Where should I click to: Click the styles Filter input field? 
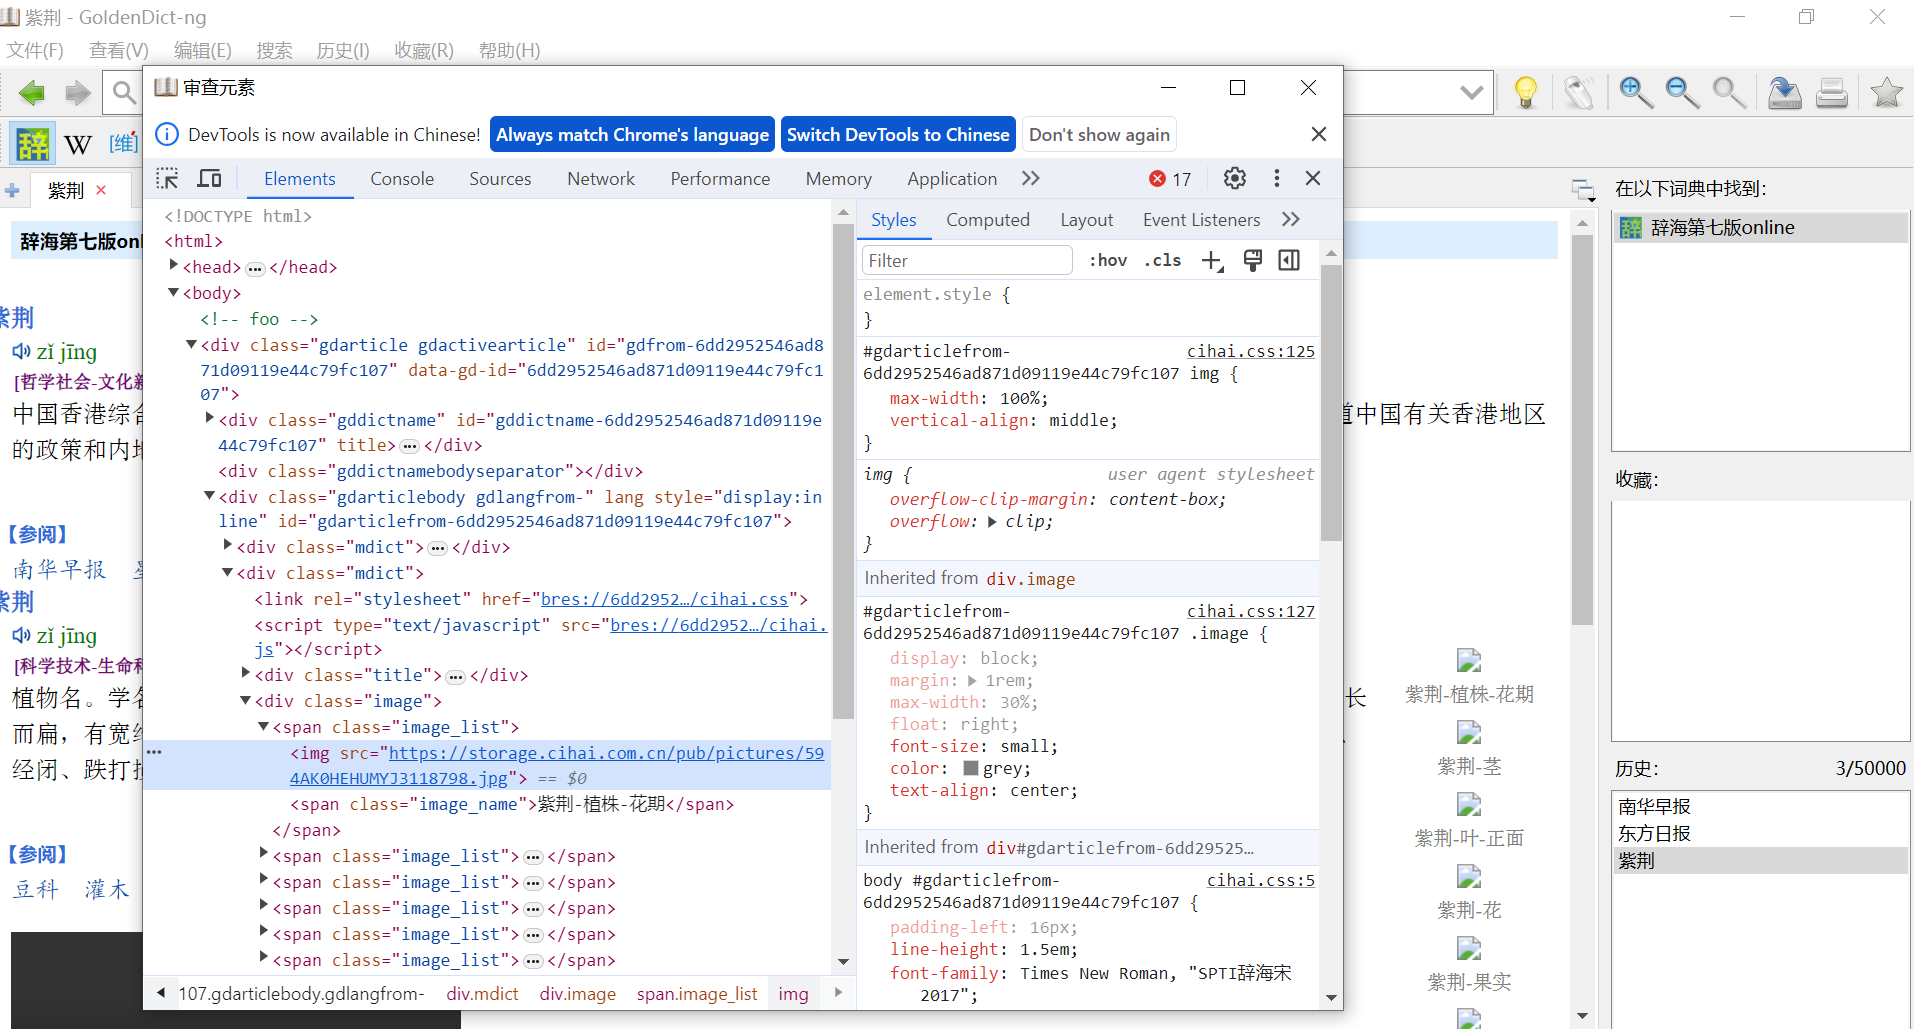pos(966,261)
